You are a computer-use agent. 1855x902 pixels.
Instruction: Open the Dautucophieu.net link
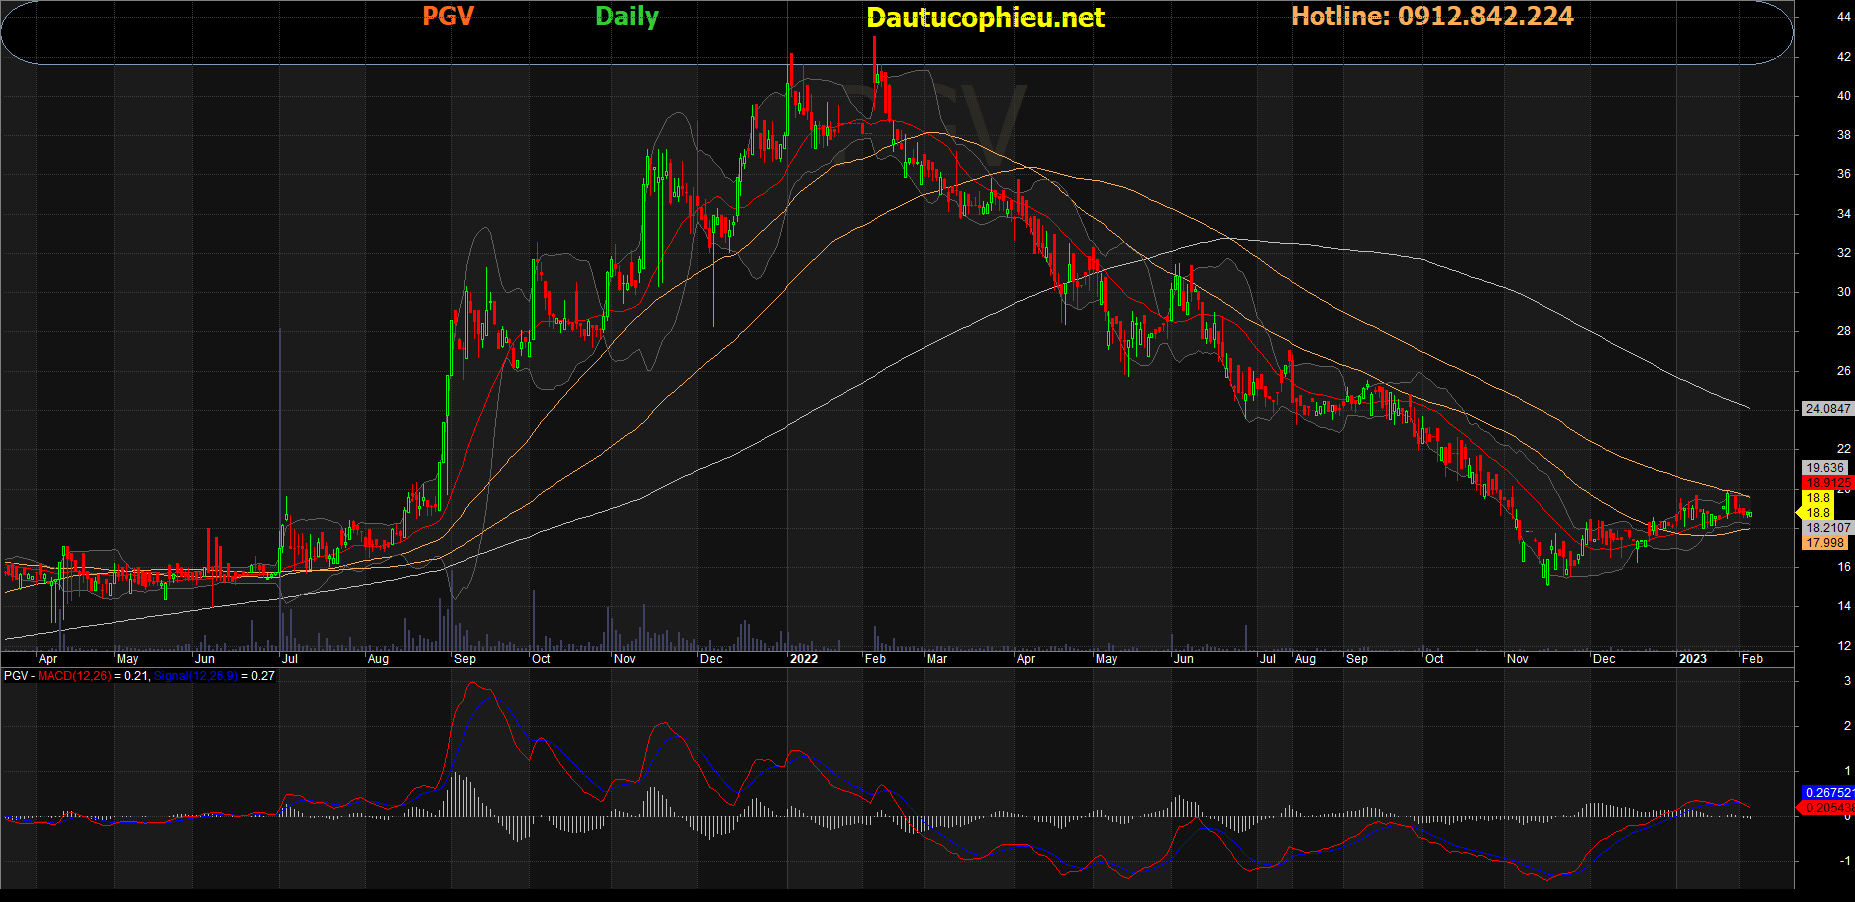pyautogui.click(x=985, y=17)
